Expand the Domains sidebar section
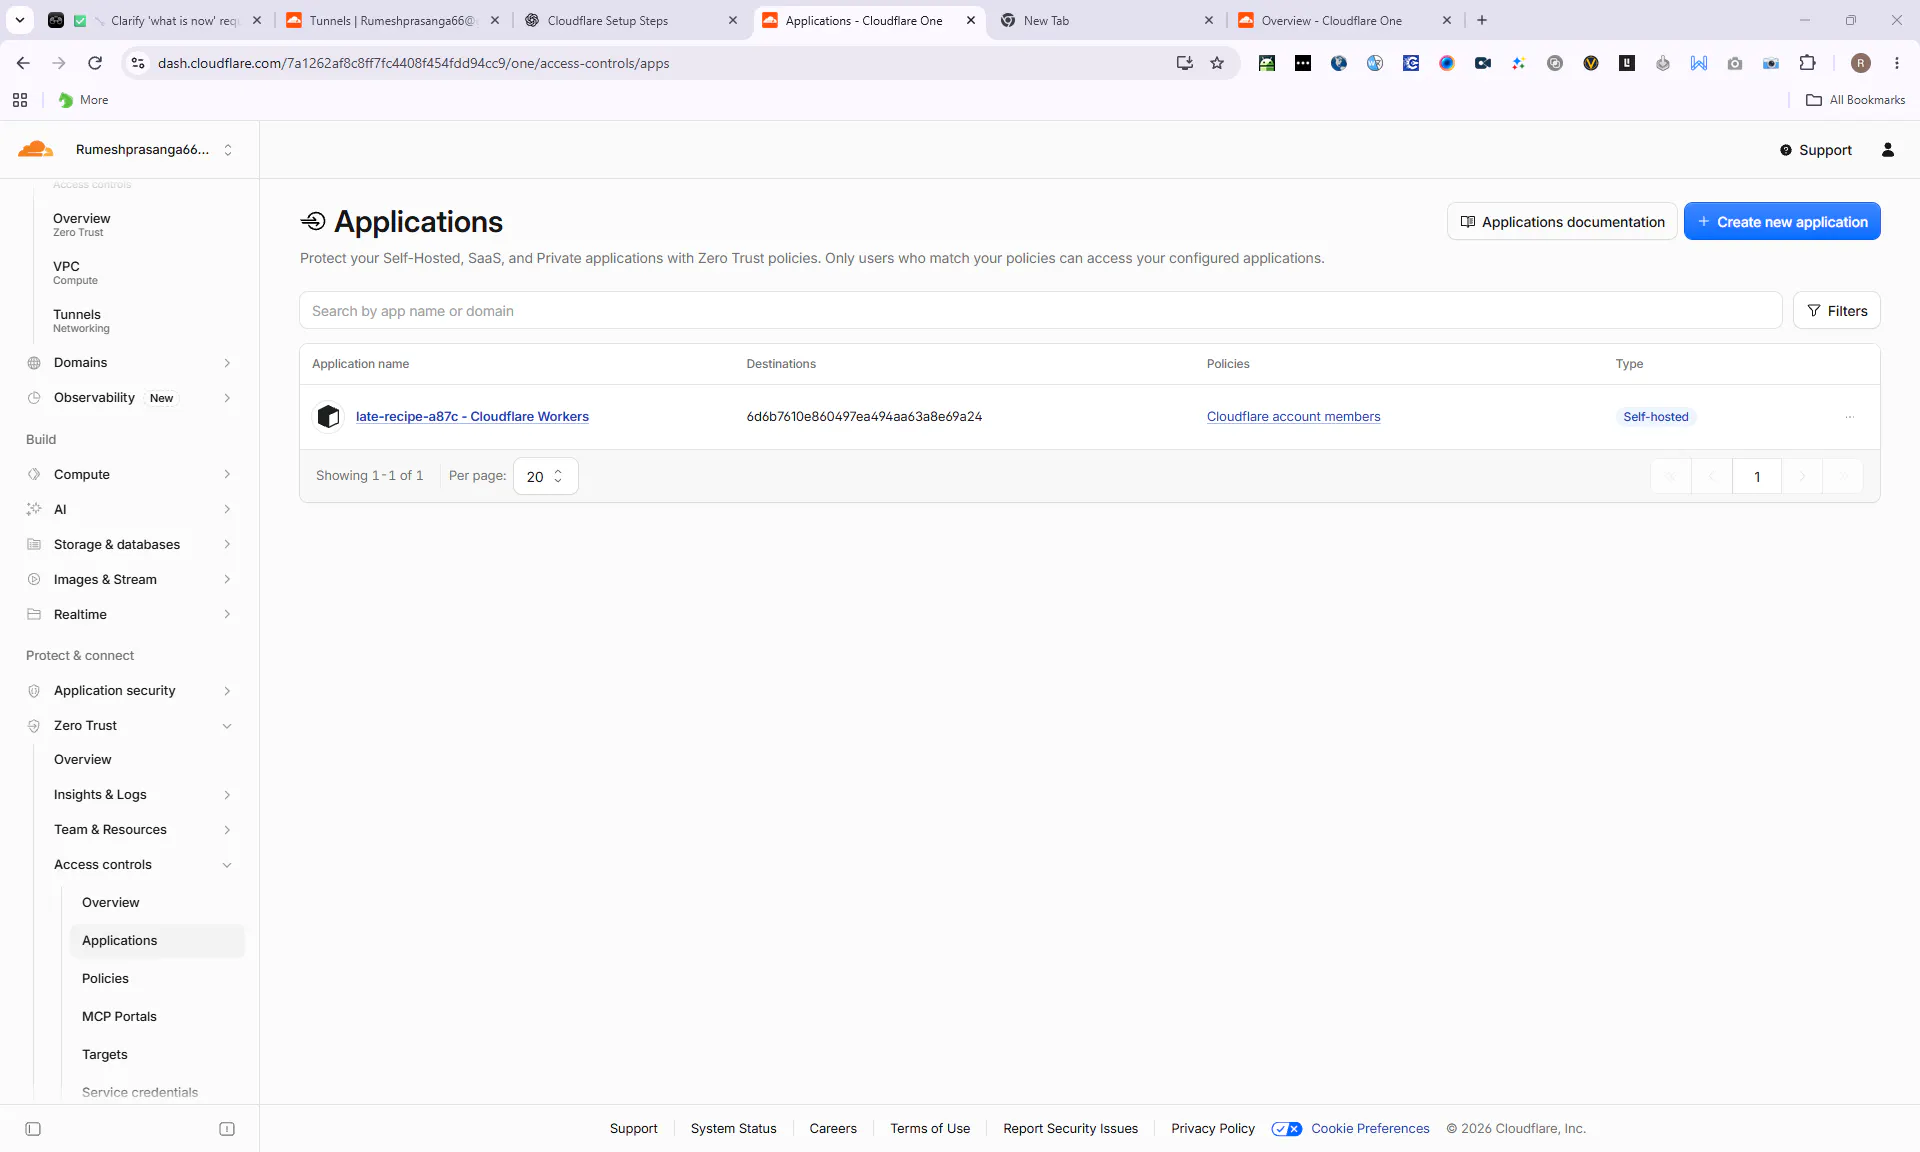The image size is (1920, 1152). [130, 363]
